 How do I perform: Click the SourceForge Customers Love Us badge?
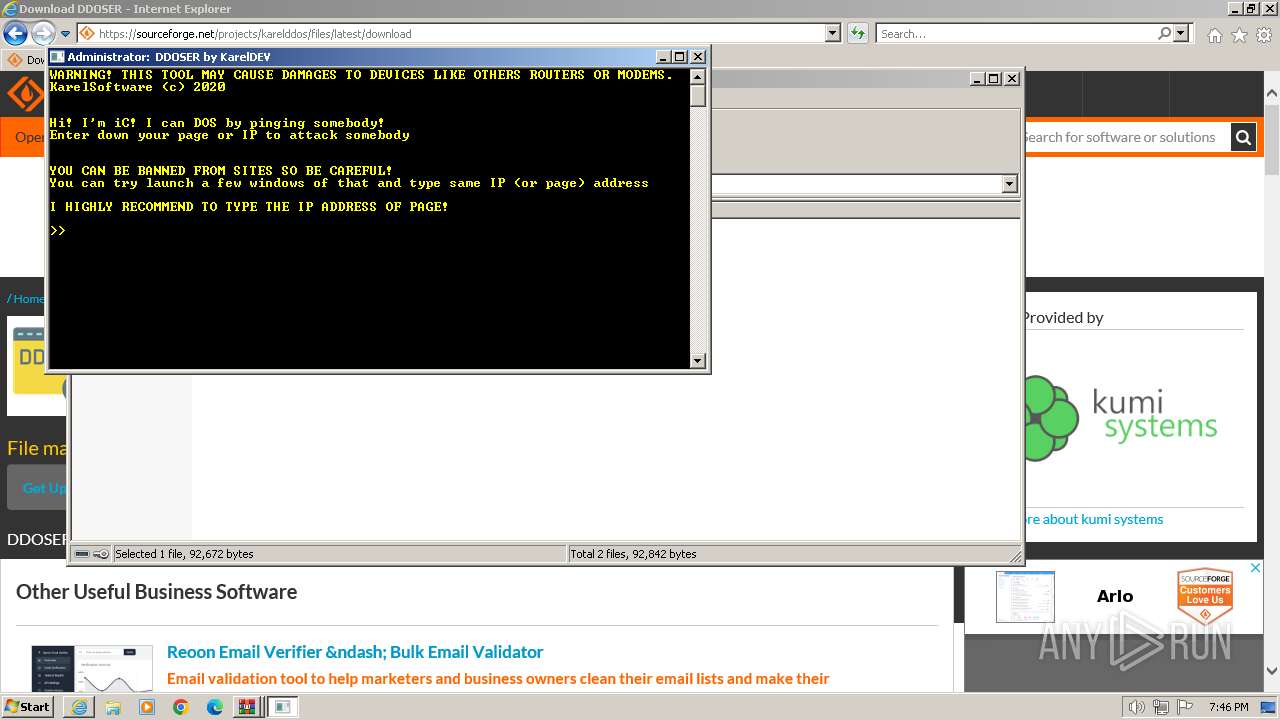coord(1205,597)
